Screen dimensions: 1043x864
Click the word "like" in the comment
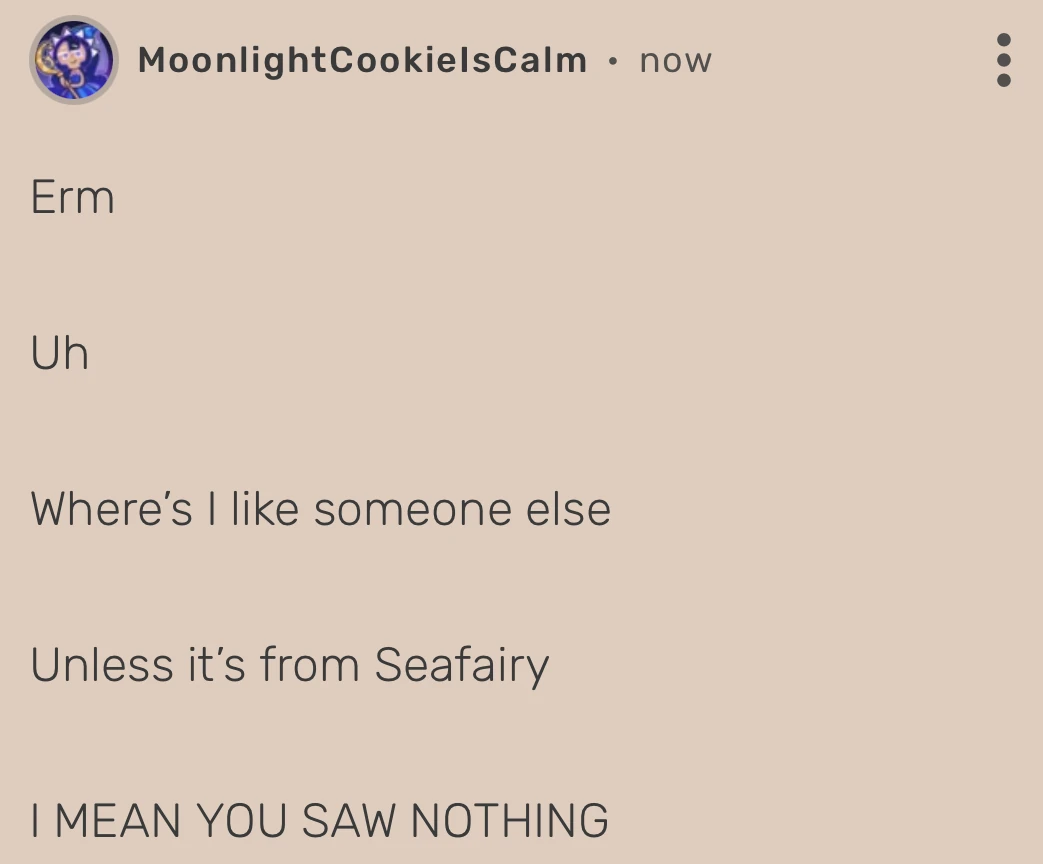pos(265,509)
